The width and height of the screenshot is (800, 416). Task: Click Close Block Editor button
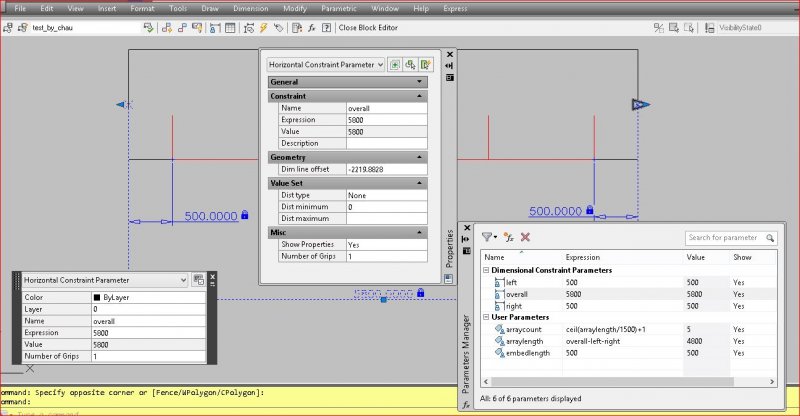tap(369, 28)
